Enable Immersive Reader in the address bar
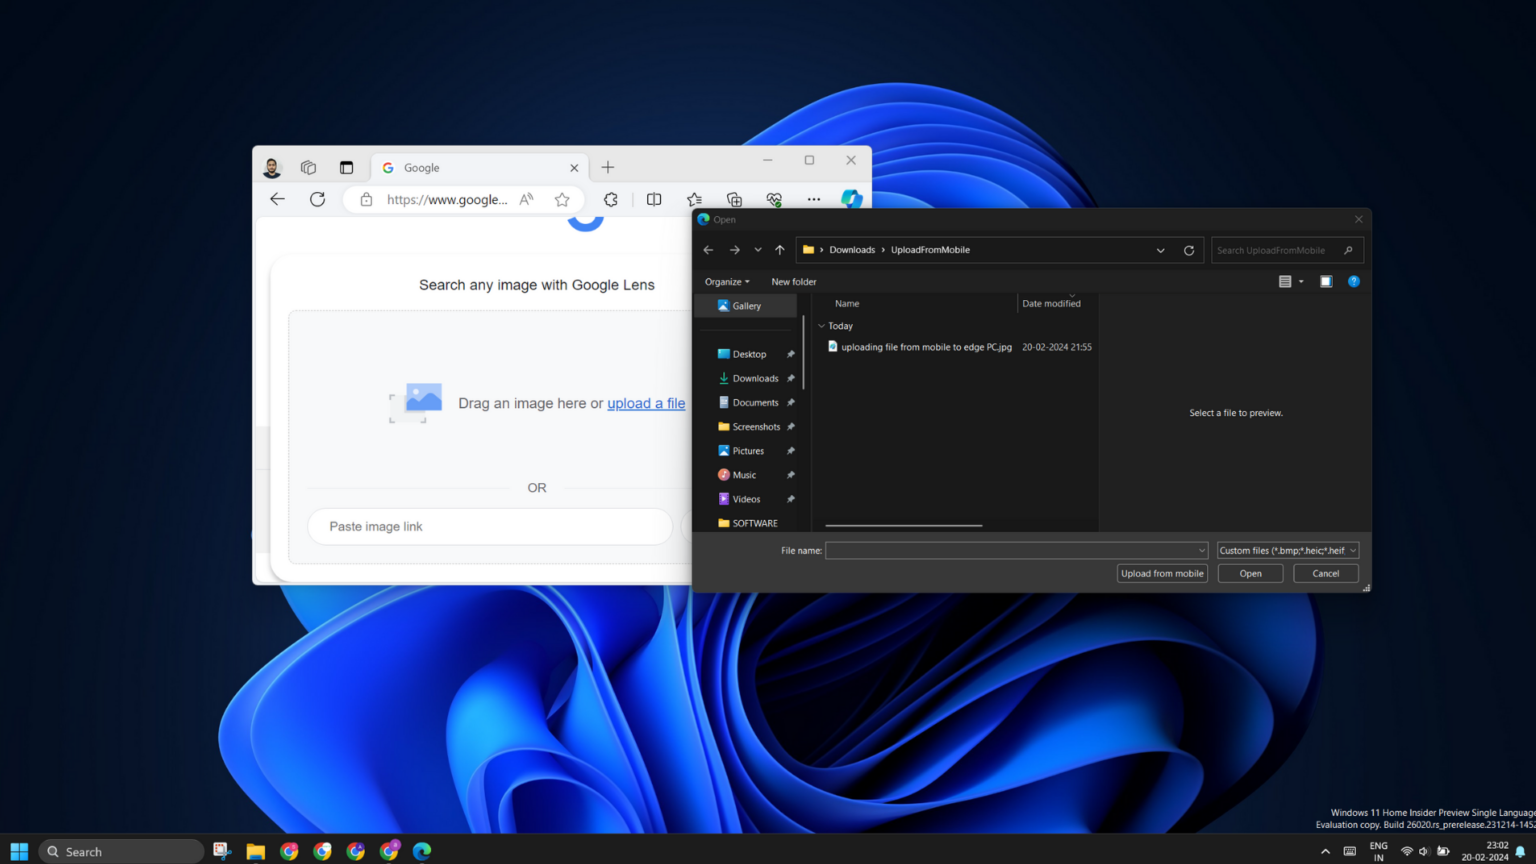Image resolution: width=1536 pixels, height=864 pixels. pyautogui.click(x=526, y=199)
